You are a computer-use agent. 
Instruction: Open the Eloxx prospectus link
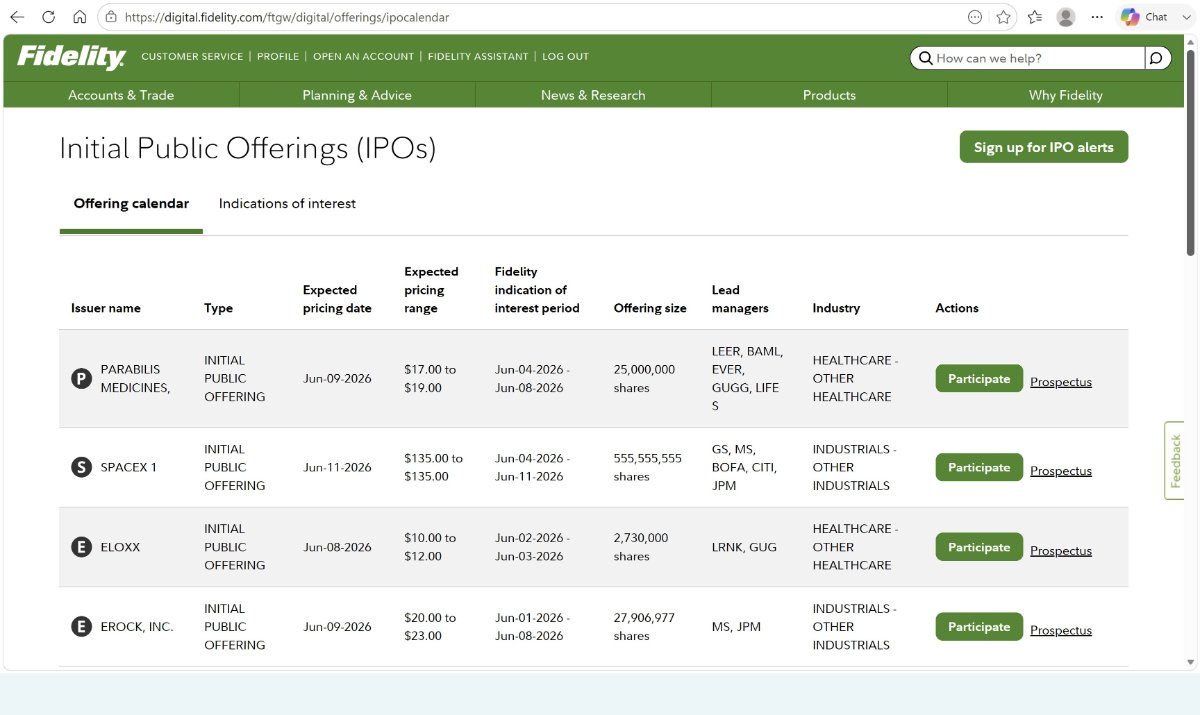pos(1061,551)
